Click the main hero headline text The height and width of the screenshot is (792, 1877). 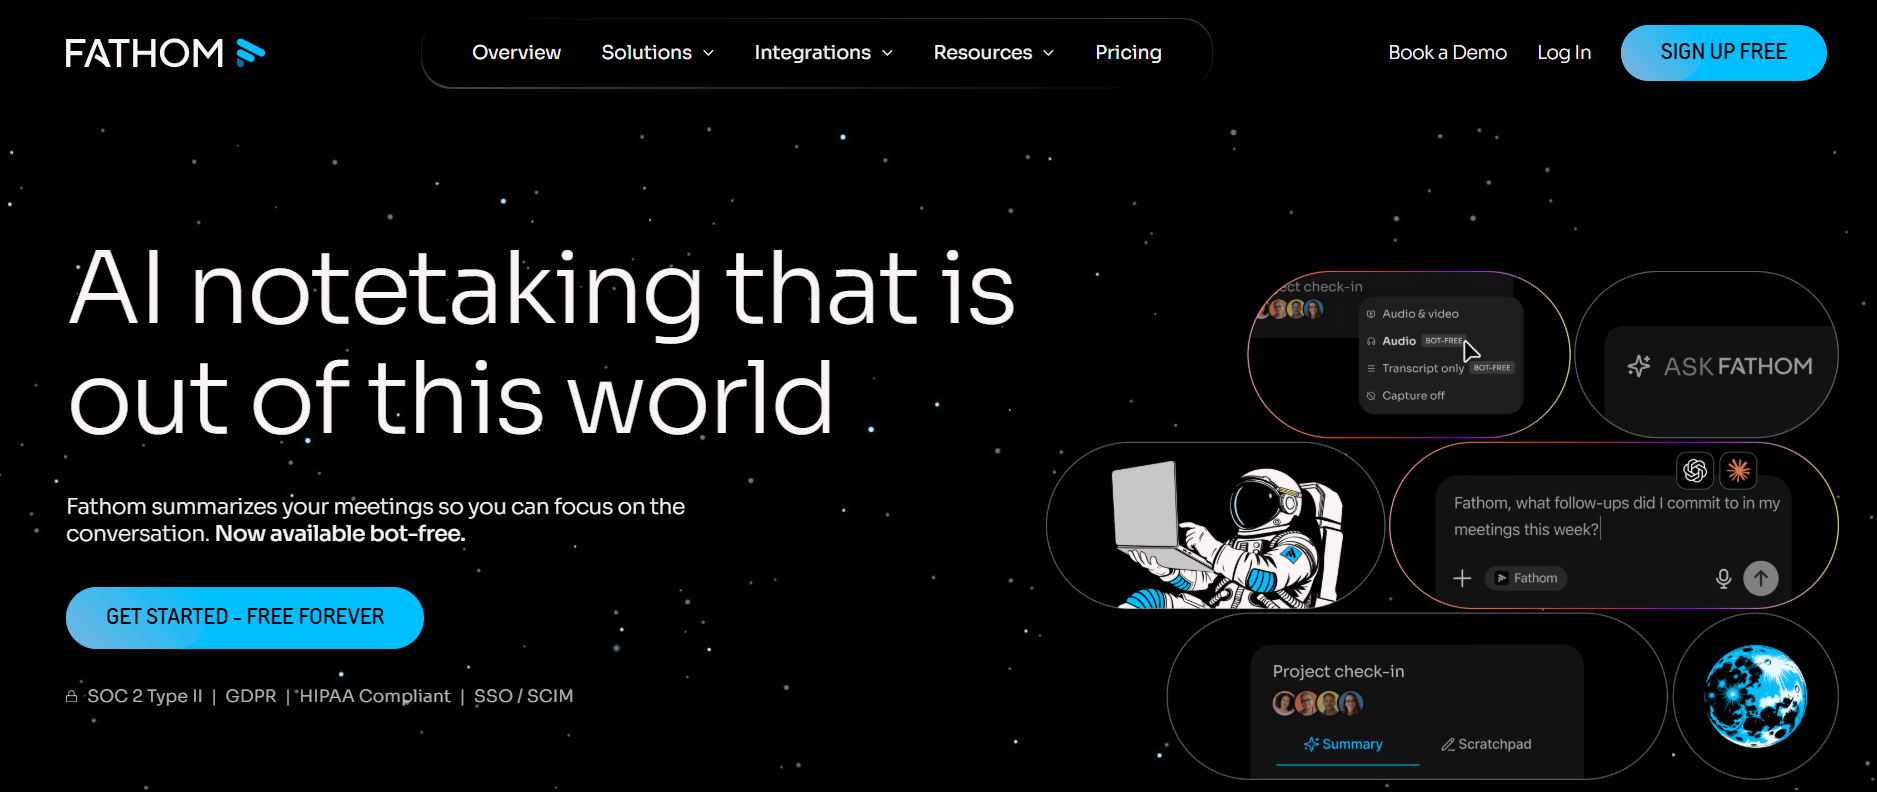pos(543,343)
